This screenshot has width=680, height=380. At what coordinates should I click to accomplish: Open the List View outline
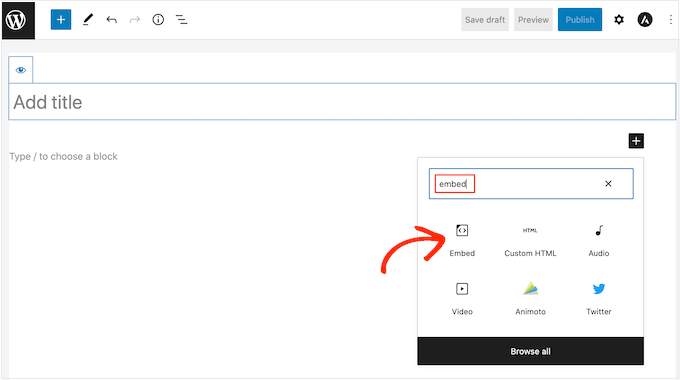click(x=181, y=20)
